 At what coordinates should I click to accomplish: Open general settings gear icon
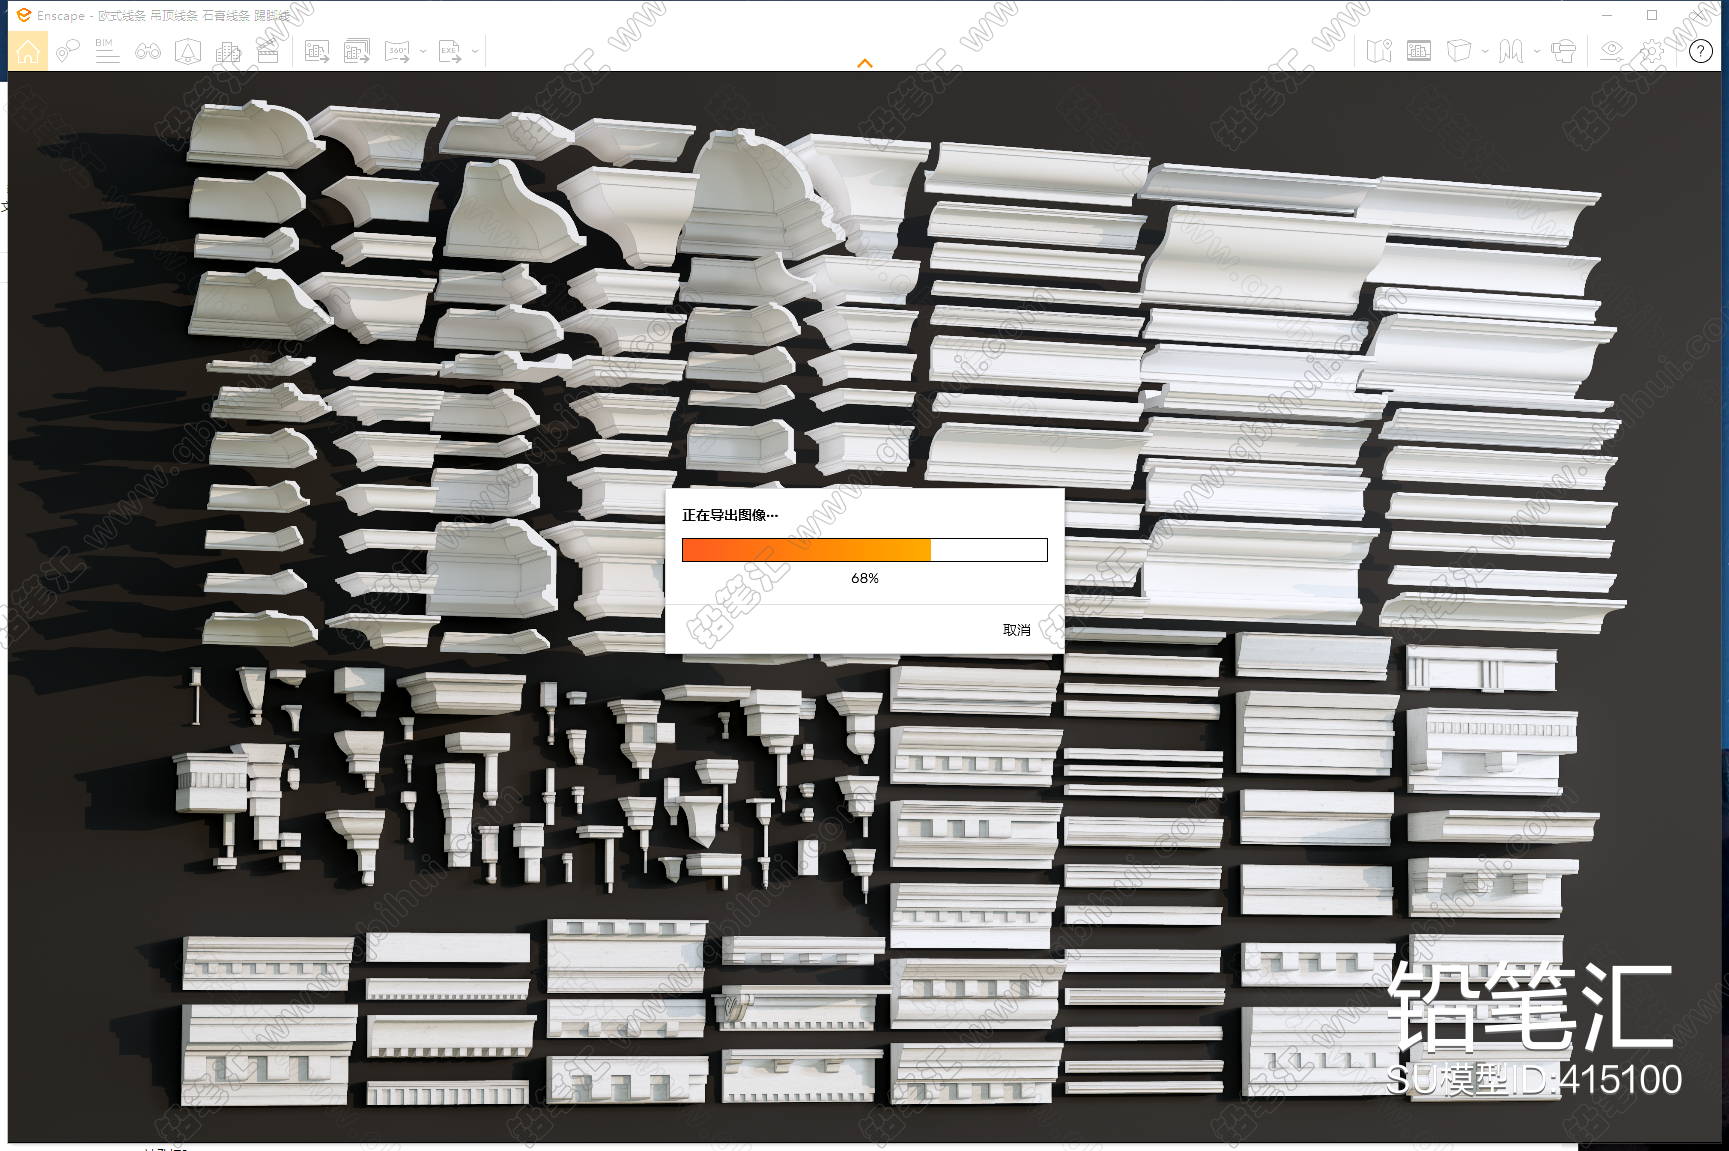[1652, 51]
